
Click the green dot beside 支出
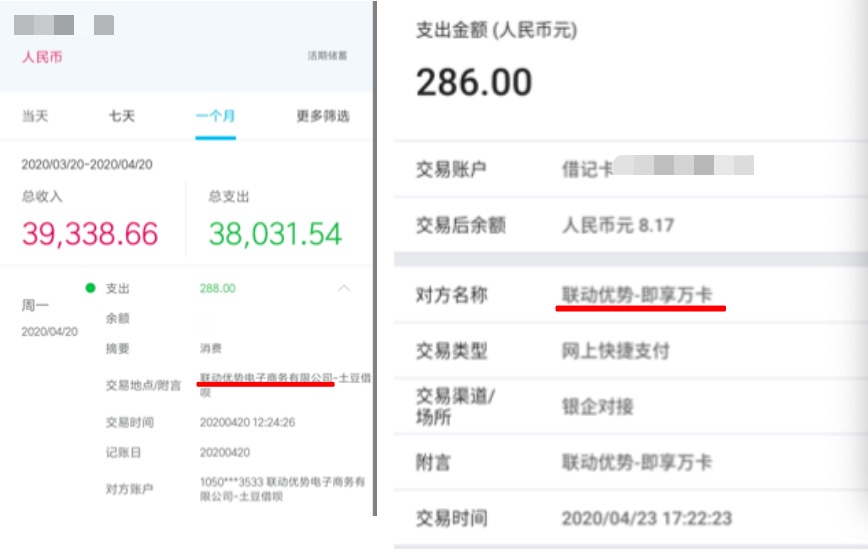(x=90, y=288)
